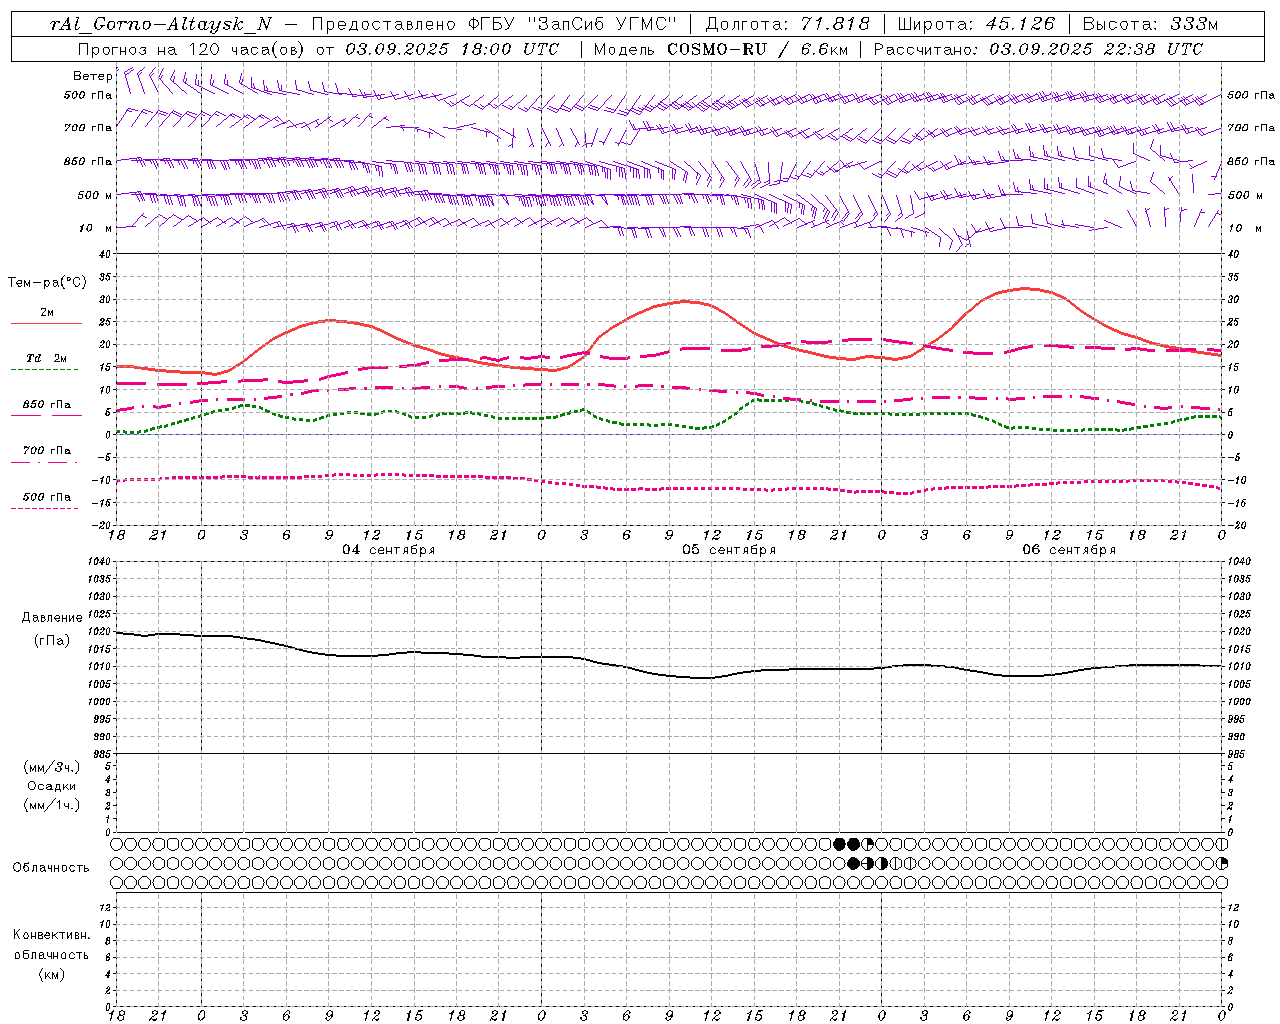Click the 1040 value on left pressure axis

coord(100,562)
